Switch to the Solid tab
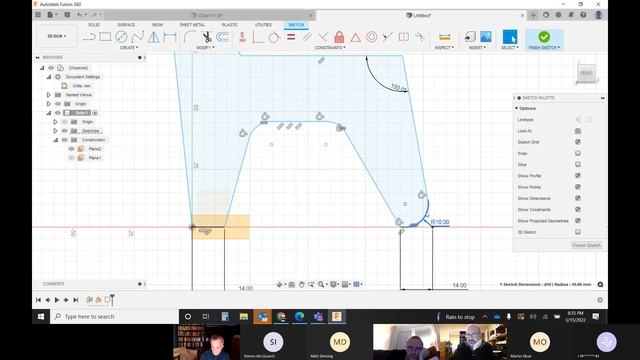This screenshot has width=640, height=360. (x=94, y=25)
